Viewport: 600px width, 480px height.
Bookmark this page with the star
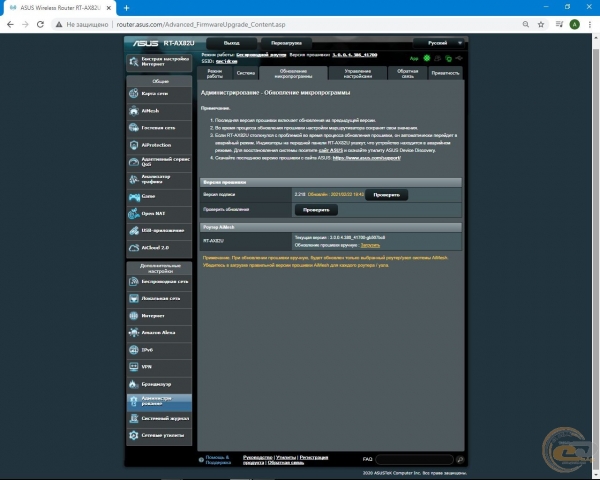[x=541, y=24]
